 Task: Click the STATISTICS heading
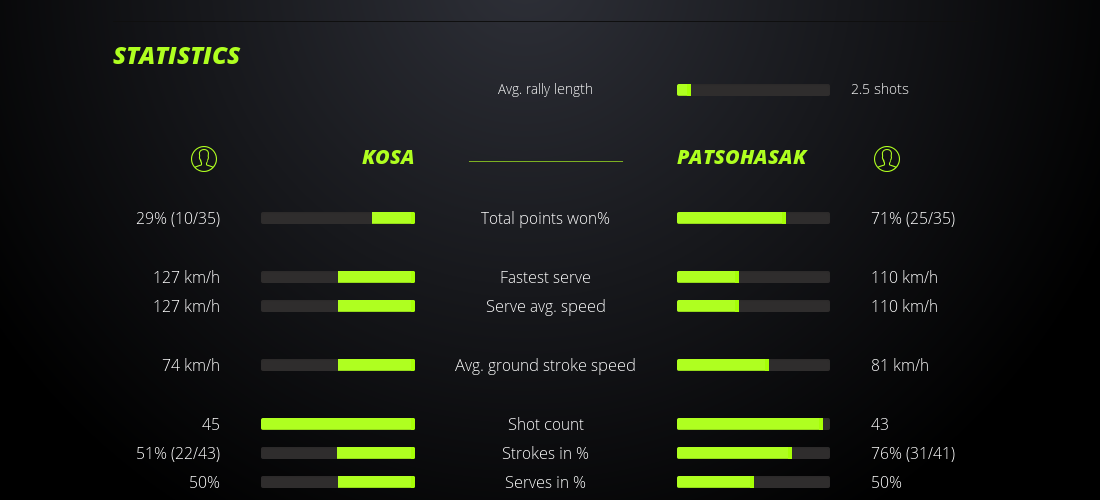click(x=177, y=56)
